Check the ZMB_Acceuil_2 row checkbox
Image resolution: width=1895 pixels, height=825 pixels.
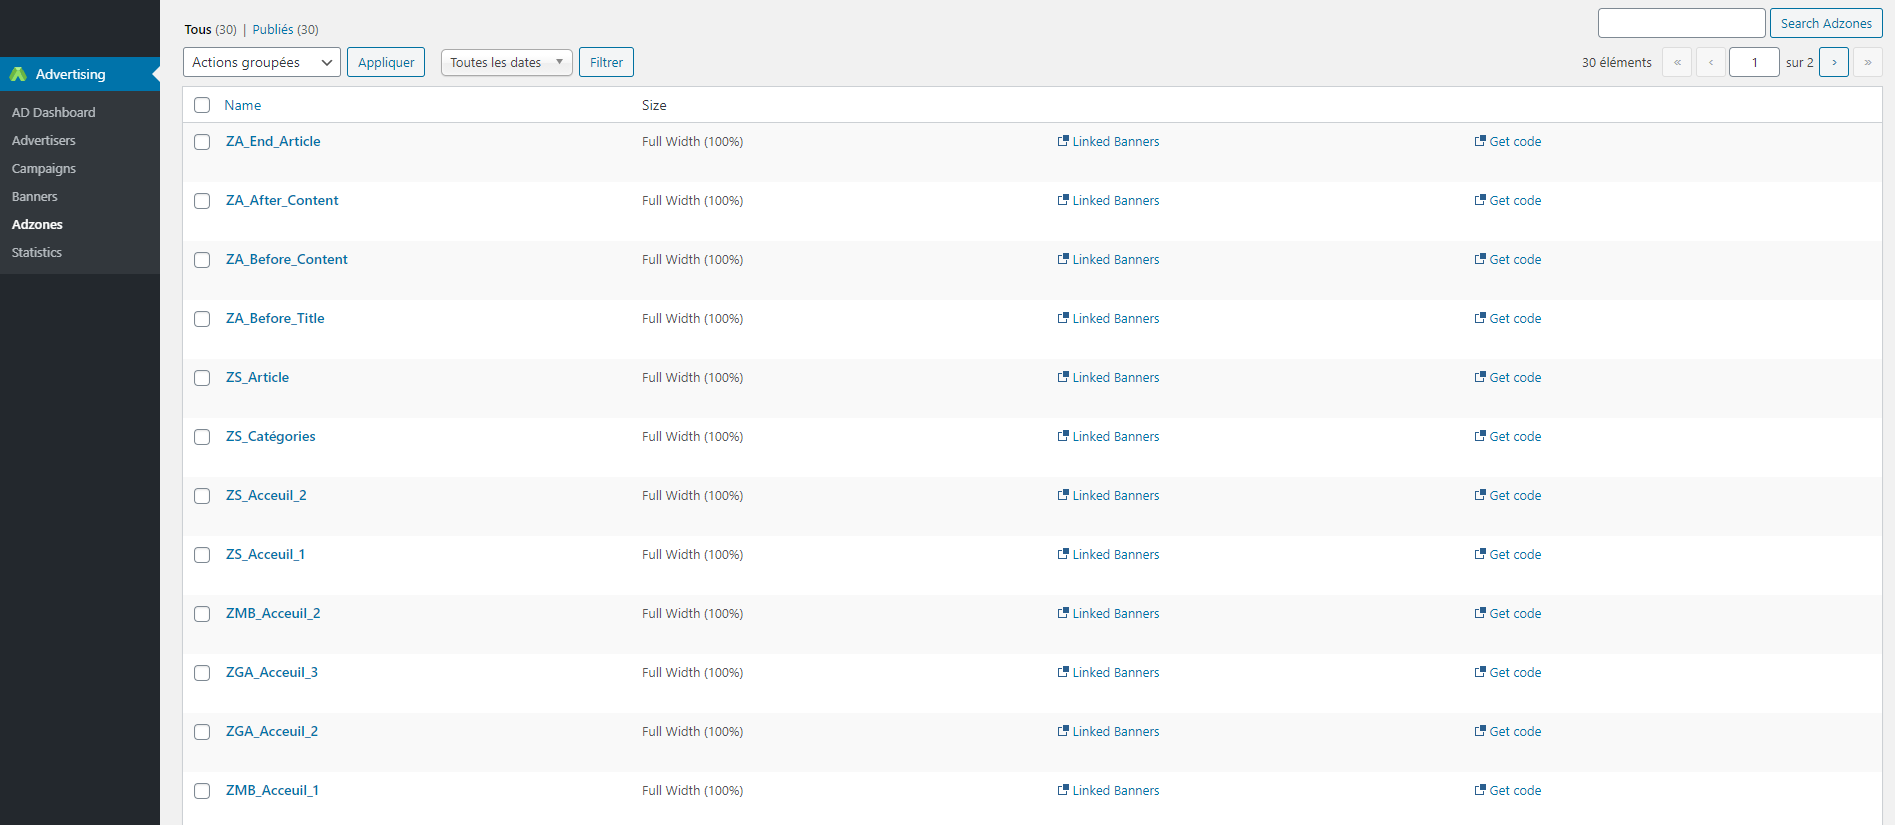pos(202,614)
